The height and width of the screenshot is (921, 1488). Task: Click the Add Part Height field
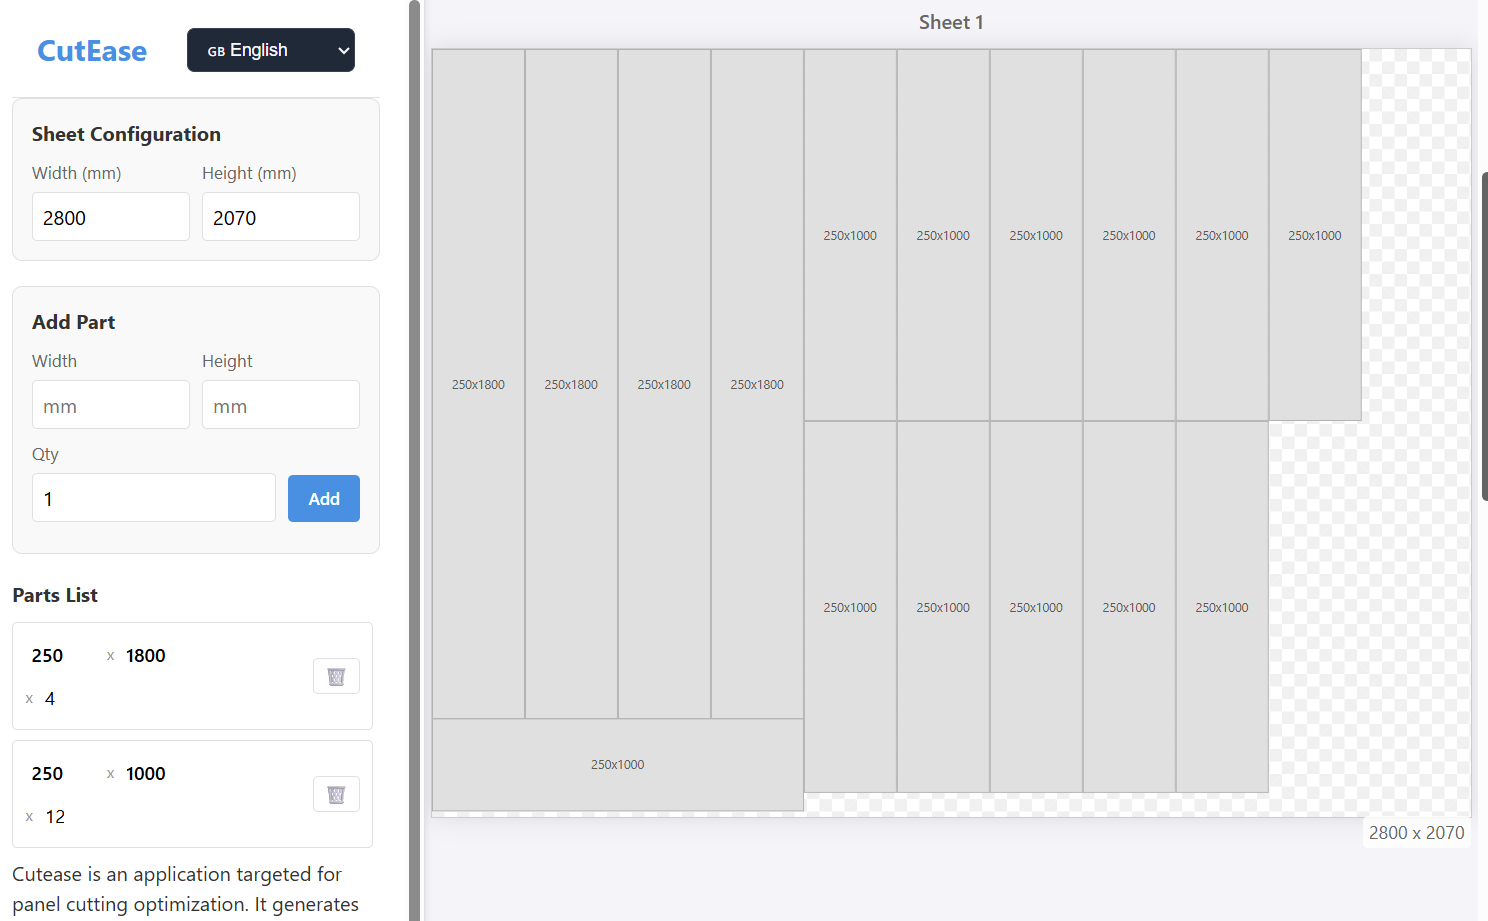[x=280, y=405]
